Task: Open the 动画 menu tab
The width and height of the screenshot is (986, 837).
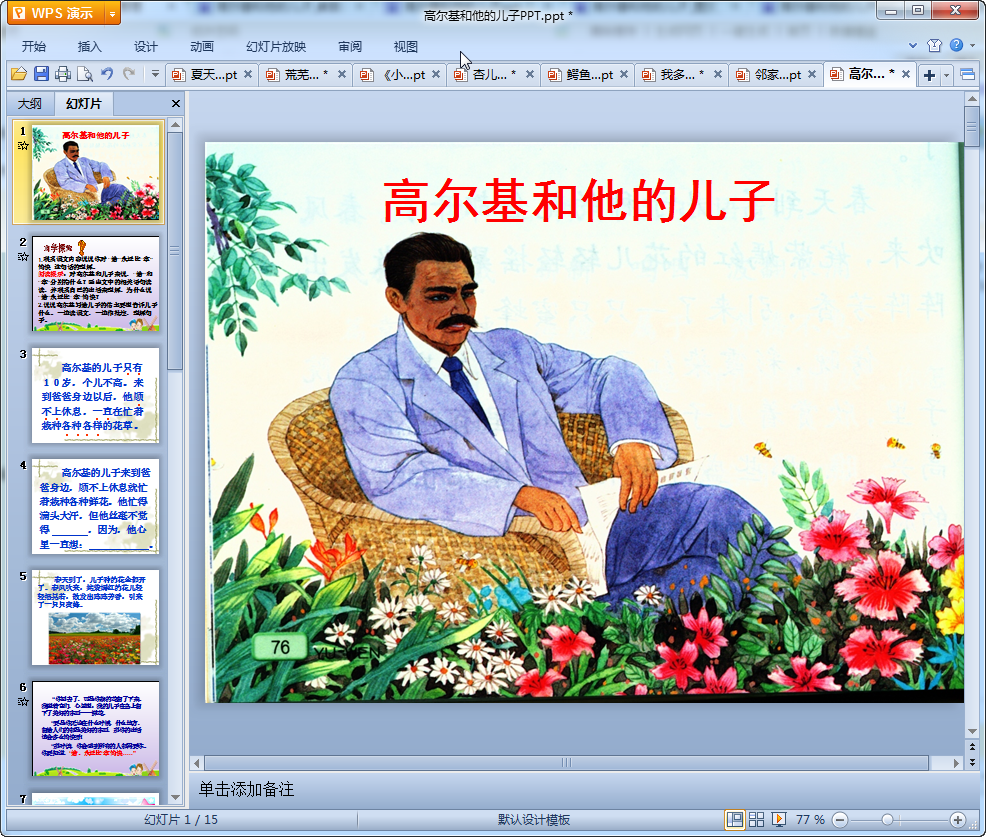Action: (x=202, y=47)
